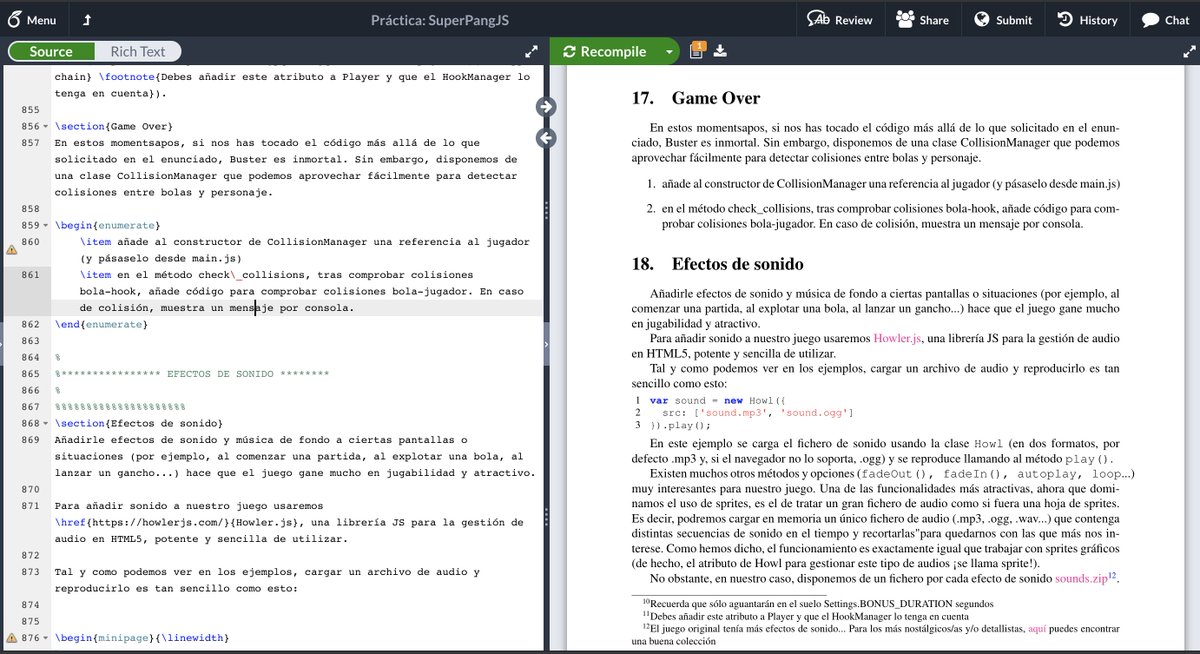Click the History clock icon
The image size is (1200, 654).
tap(1064, 20)
